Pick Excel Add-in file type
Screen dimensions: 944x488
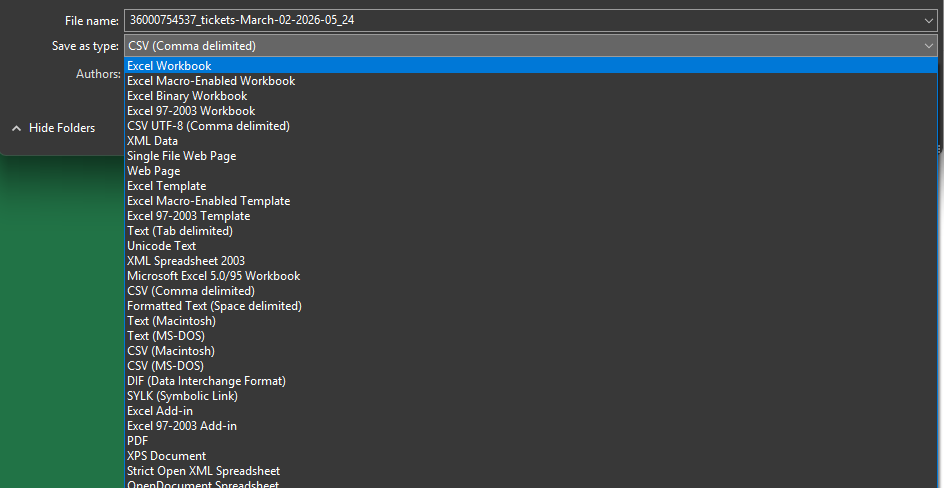coord(530,411)
